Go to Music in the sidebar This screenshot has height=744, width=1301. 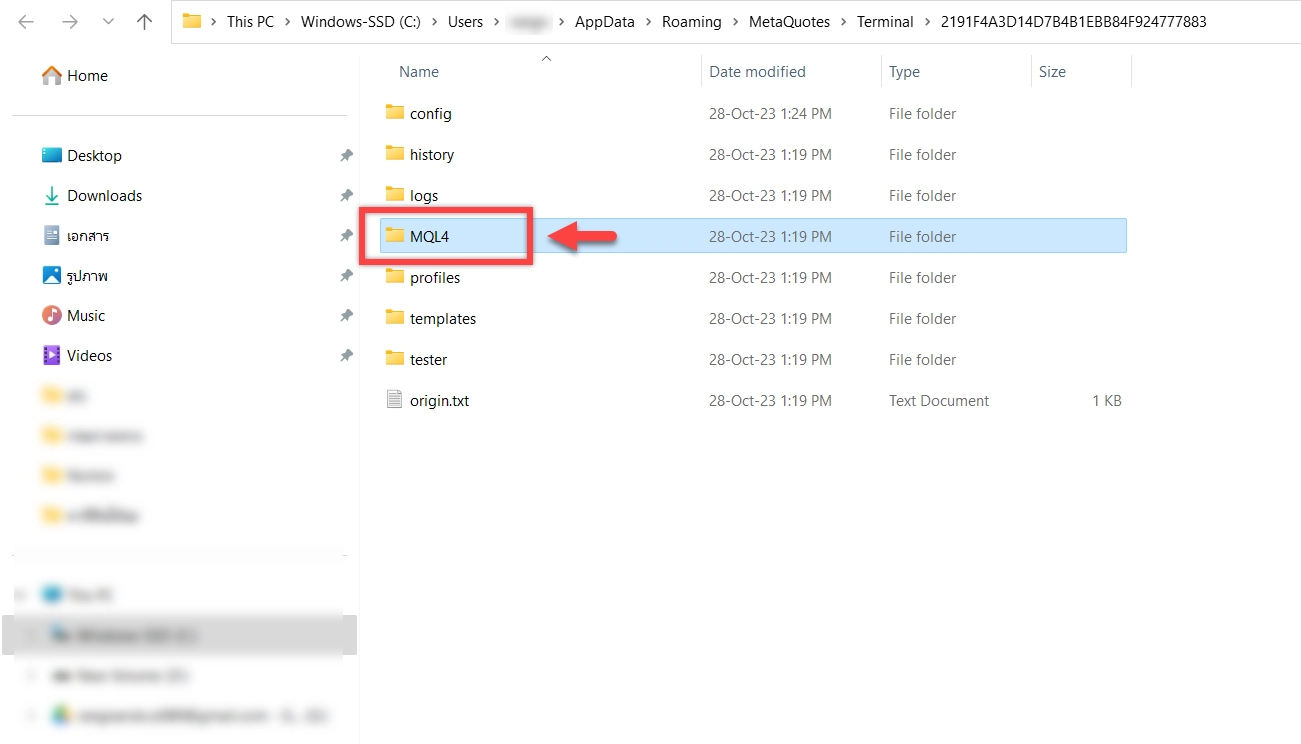coord(86,316)
